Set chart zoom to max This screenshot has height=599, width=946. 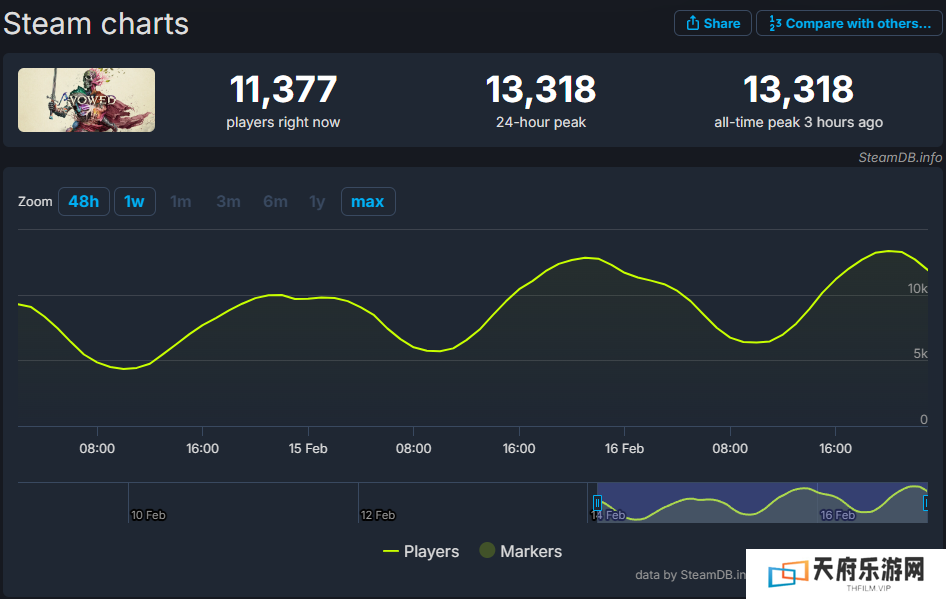click(368, 201)
